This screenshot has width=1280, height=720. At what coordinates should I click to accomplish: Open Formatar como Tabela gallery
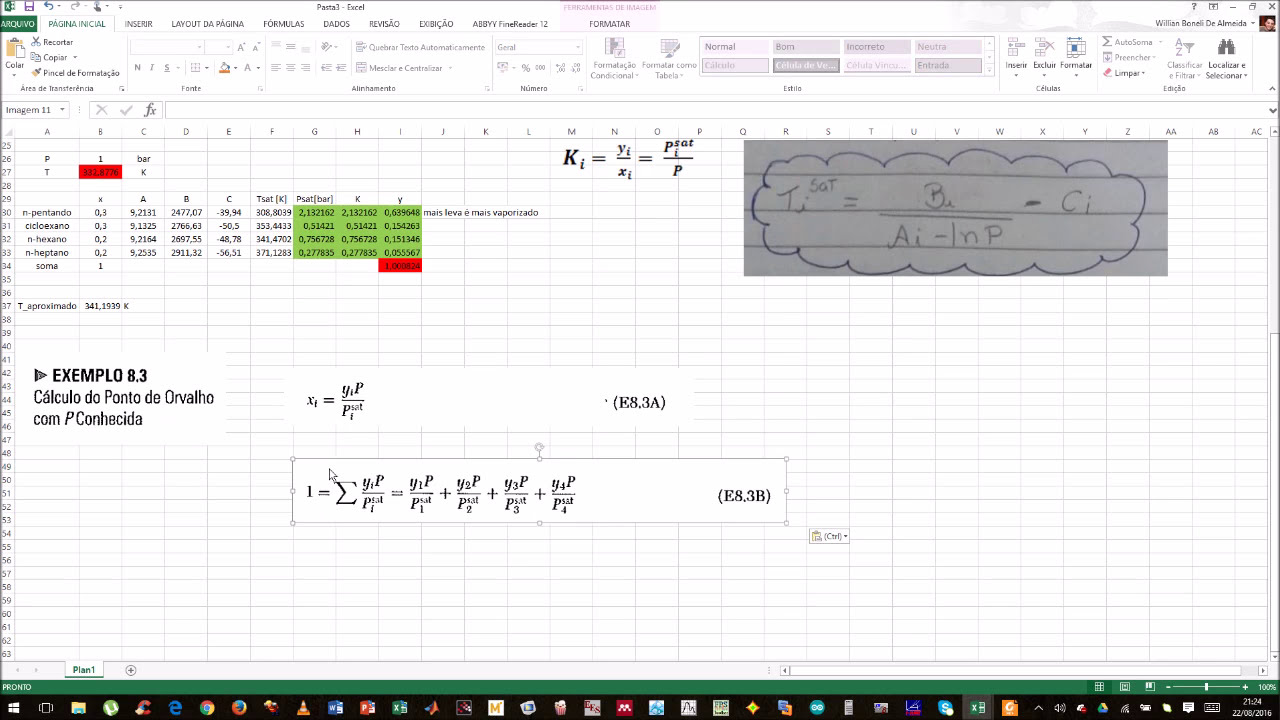coord(669,58)
